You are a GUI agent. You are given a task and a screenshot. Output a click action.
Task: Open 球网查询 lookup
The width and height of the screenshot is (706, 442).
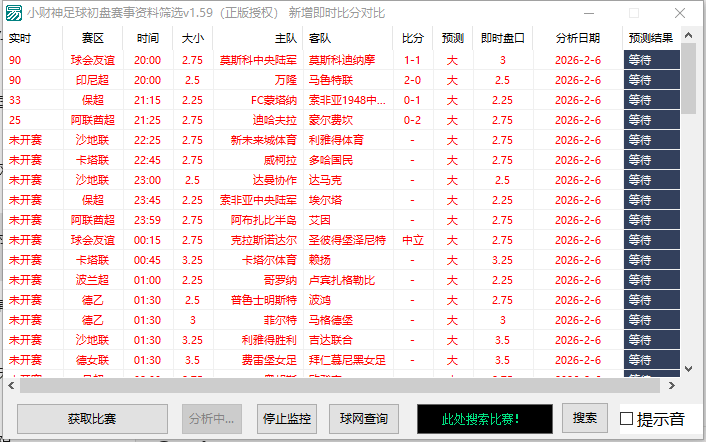(363, 418)
